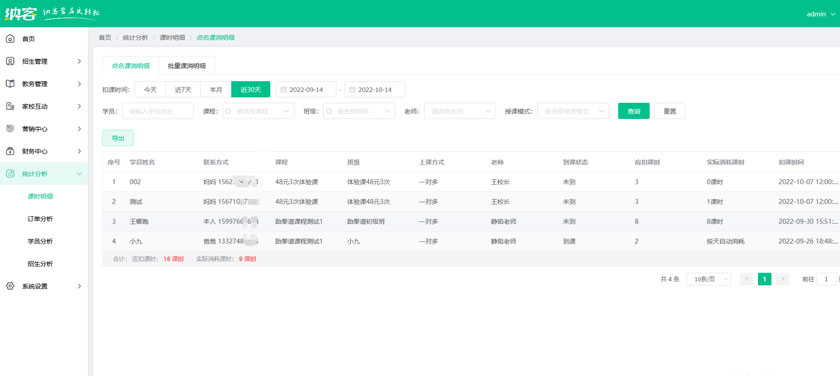Click the calendar icon beside 2022-10-14
Image resolution: width=840 pixels, height=376 pixels.
[352, 90]
